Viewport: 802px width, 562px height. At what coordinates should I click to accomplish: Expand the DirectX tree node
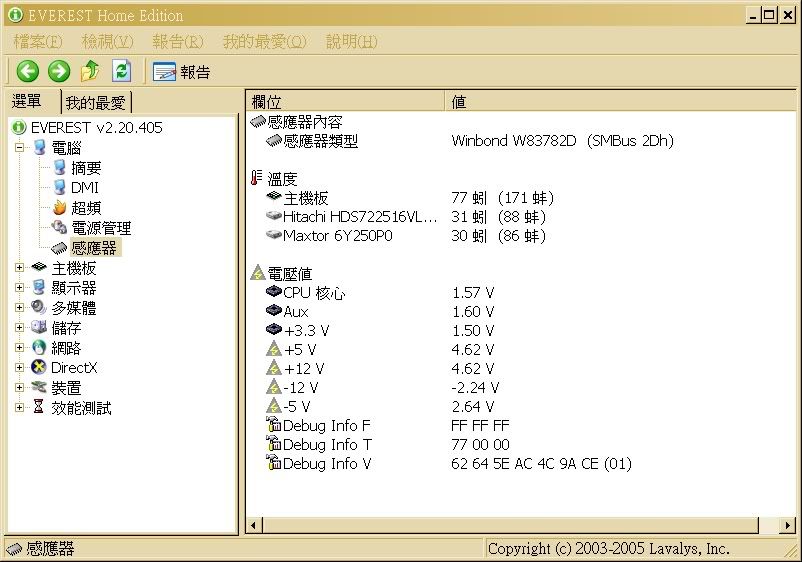(19, 367)
